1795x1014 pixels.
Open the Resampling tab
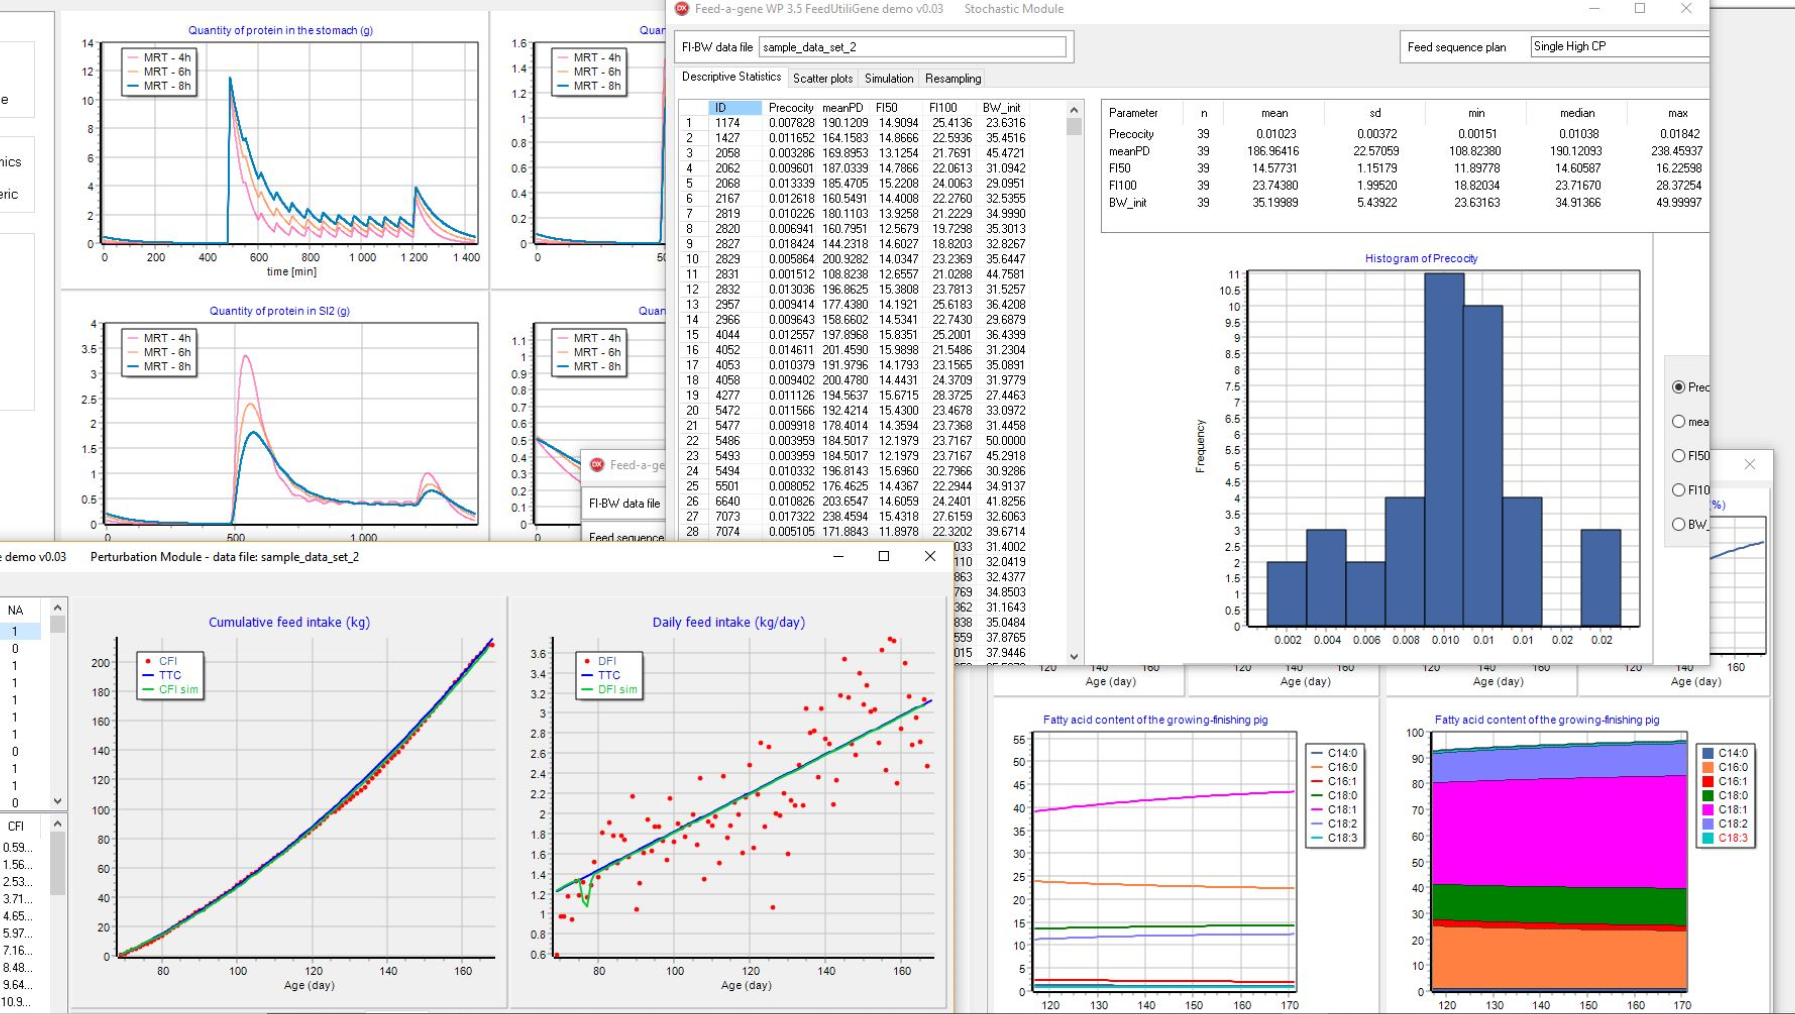point(953,78)
